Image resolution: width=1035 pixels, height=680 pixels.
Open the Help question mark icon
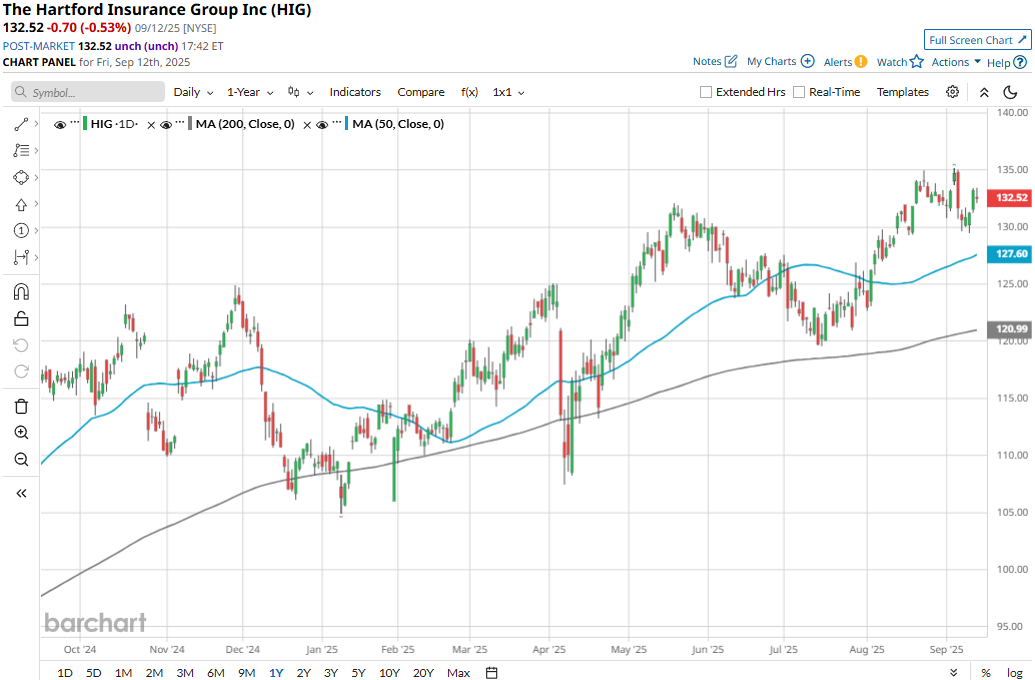point(1020,62)
